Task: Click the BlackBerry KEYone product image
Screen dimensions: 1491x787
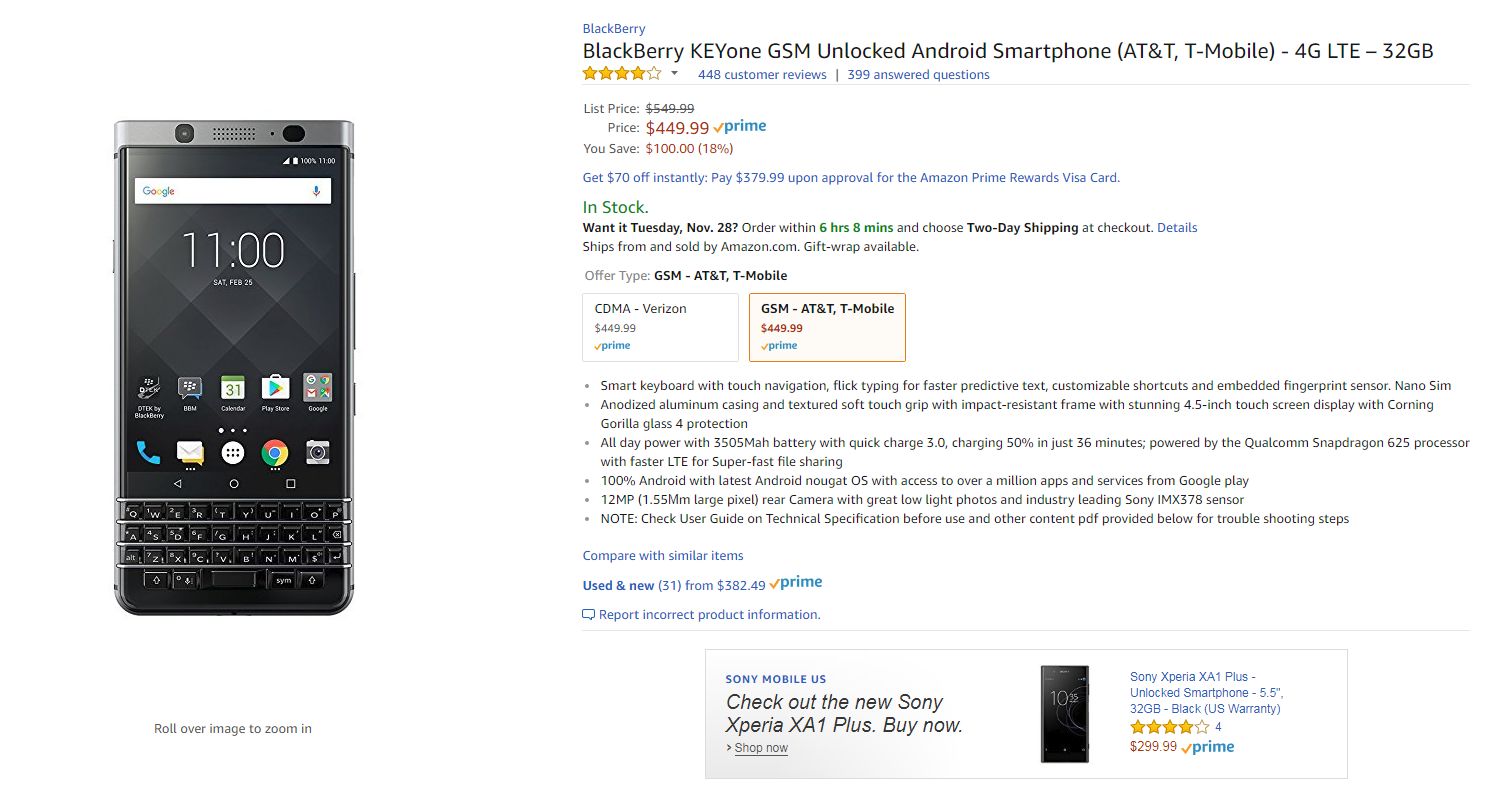Action: tap(234, 368)
